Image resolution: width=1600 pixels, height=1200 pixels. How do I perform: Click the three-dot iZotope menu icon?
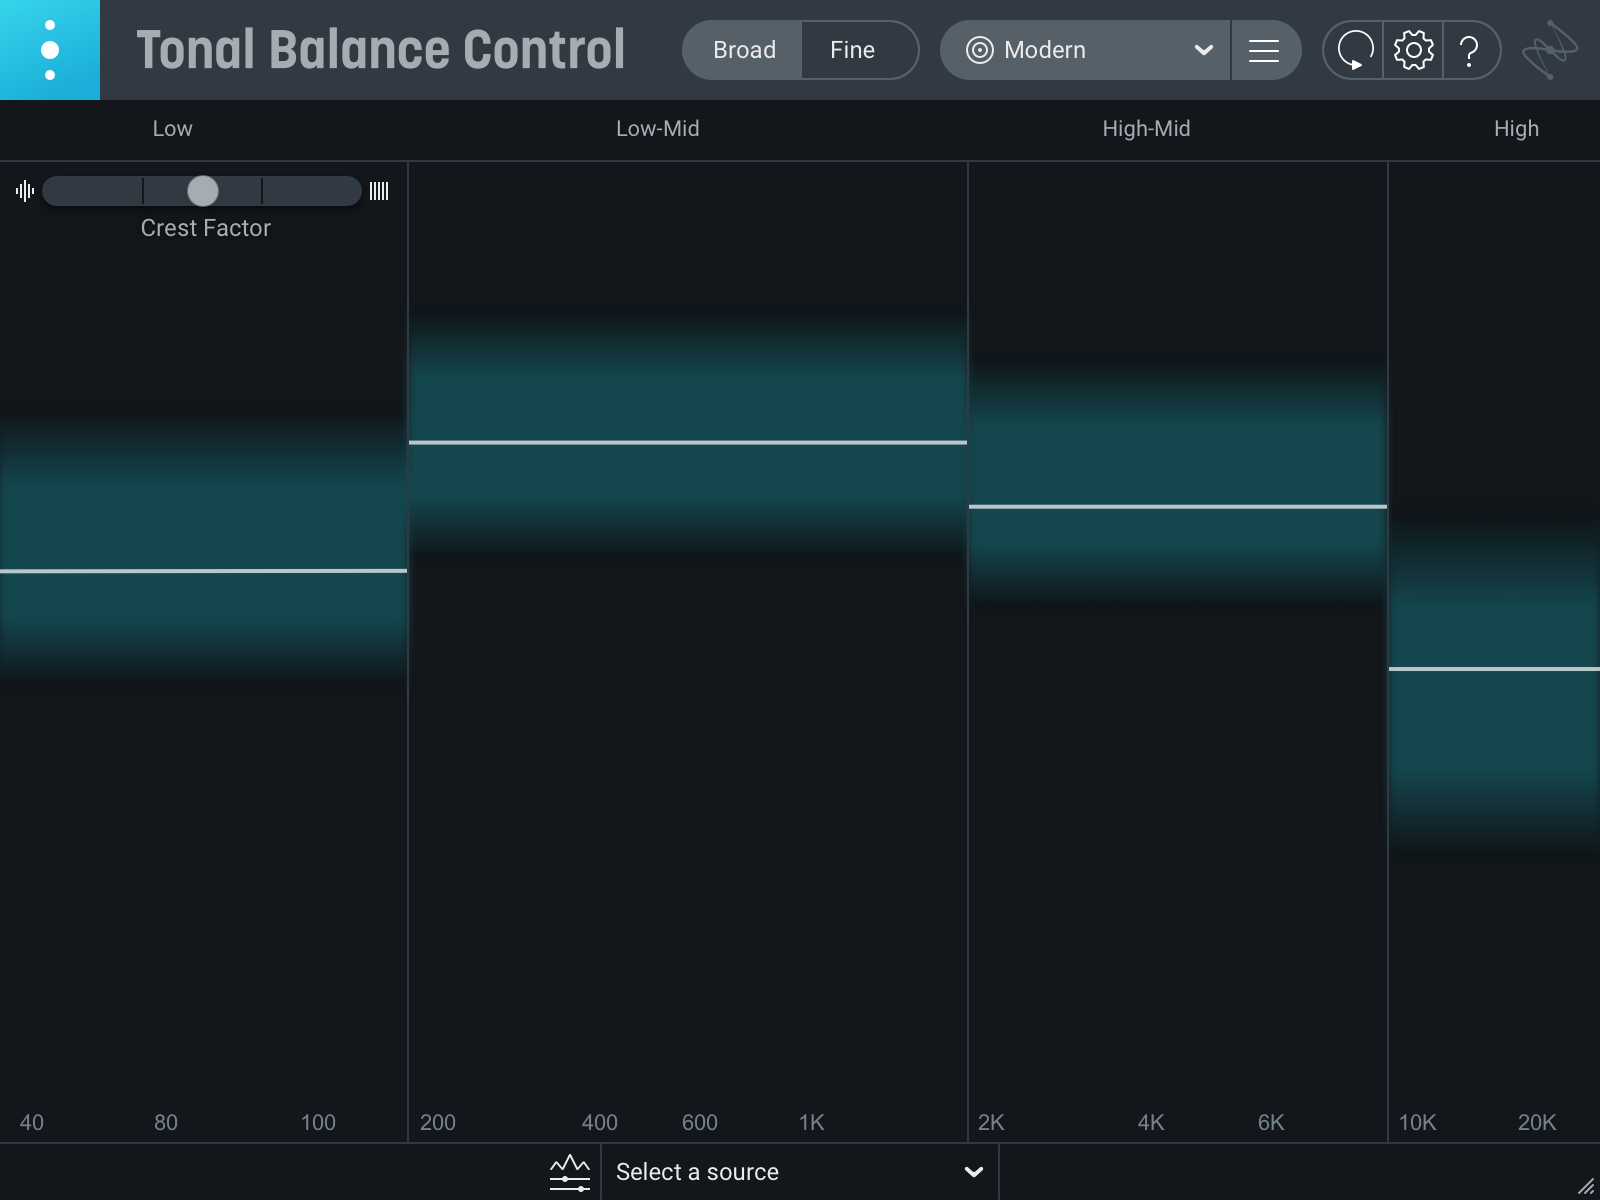tap(49, 50)
